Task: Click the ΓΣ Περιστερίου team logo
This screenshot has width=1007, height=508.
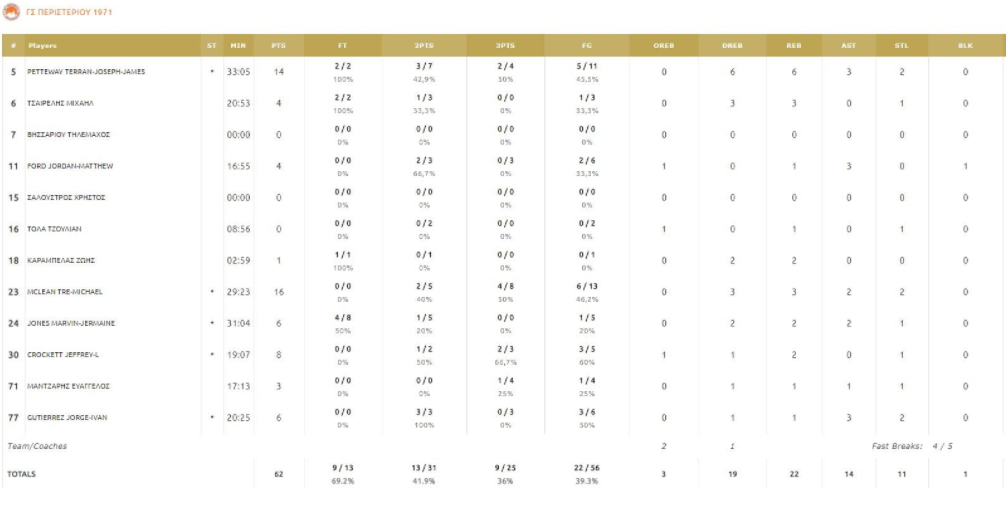Action: tap(12, 11)
